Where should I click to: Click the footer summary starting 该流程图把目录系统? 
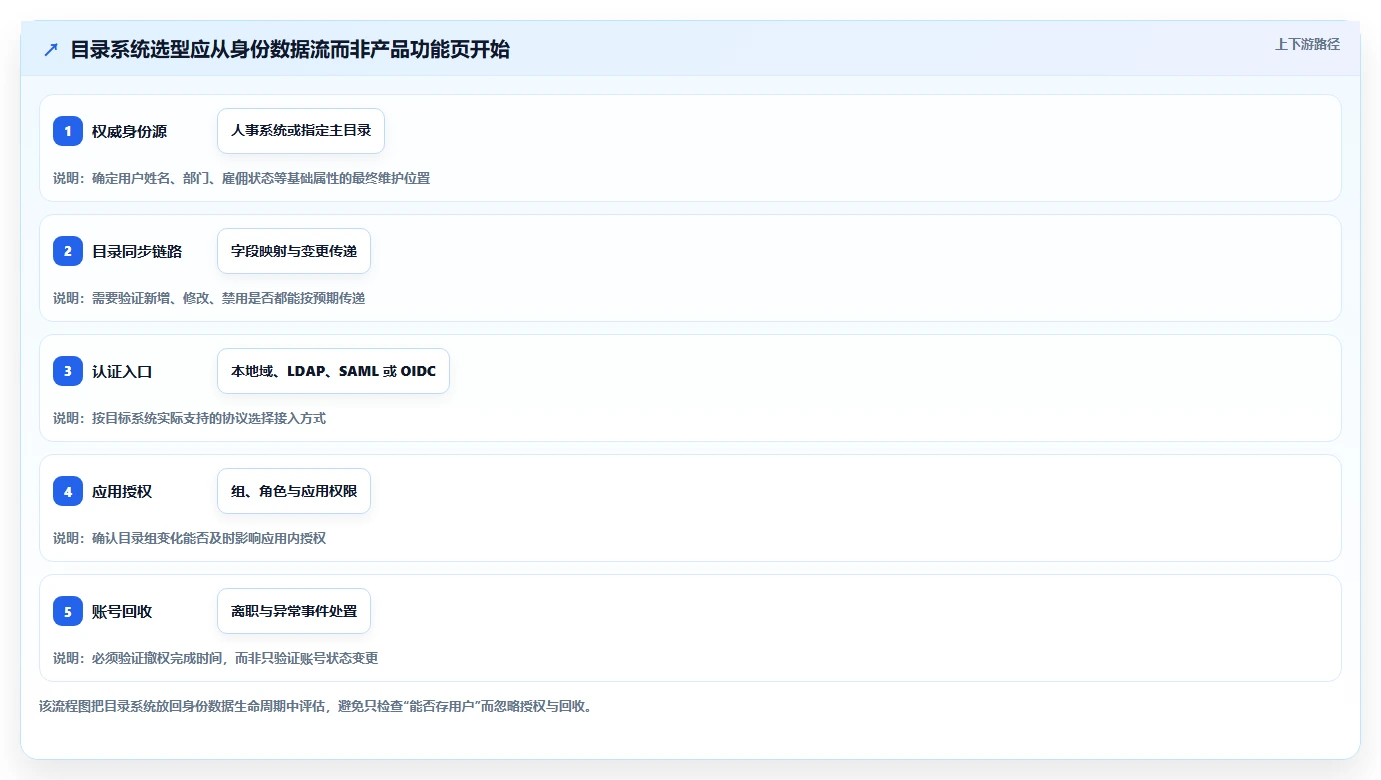click(315, 706)
